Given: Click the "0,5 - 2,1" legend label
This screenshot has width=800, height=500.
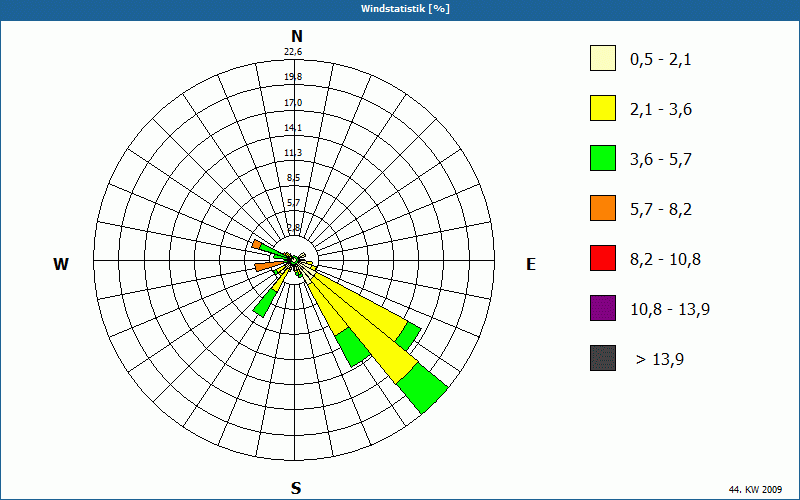Looking at the screenshot, I should coord(661,60).
